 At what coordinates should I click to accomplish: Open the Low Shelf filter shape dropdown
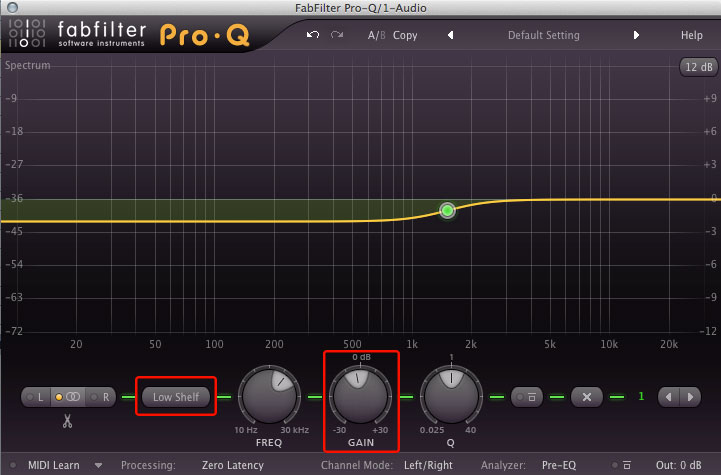(176, 397)
